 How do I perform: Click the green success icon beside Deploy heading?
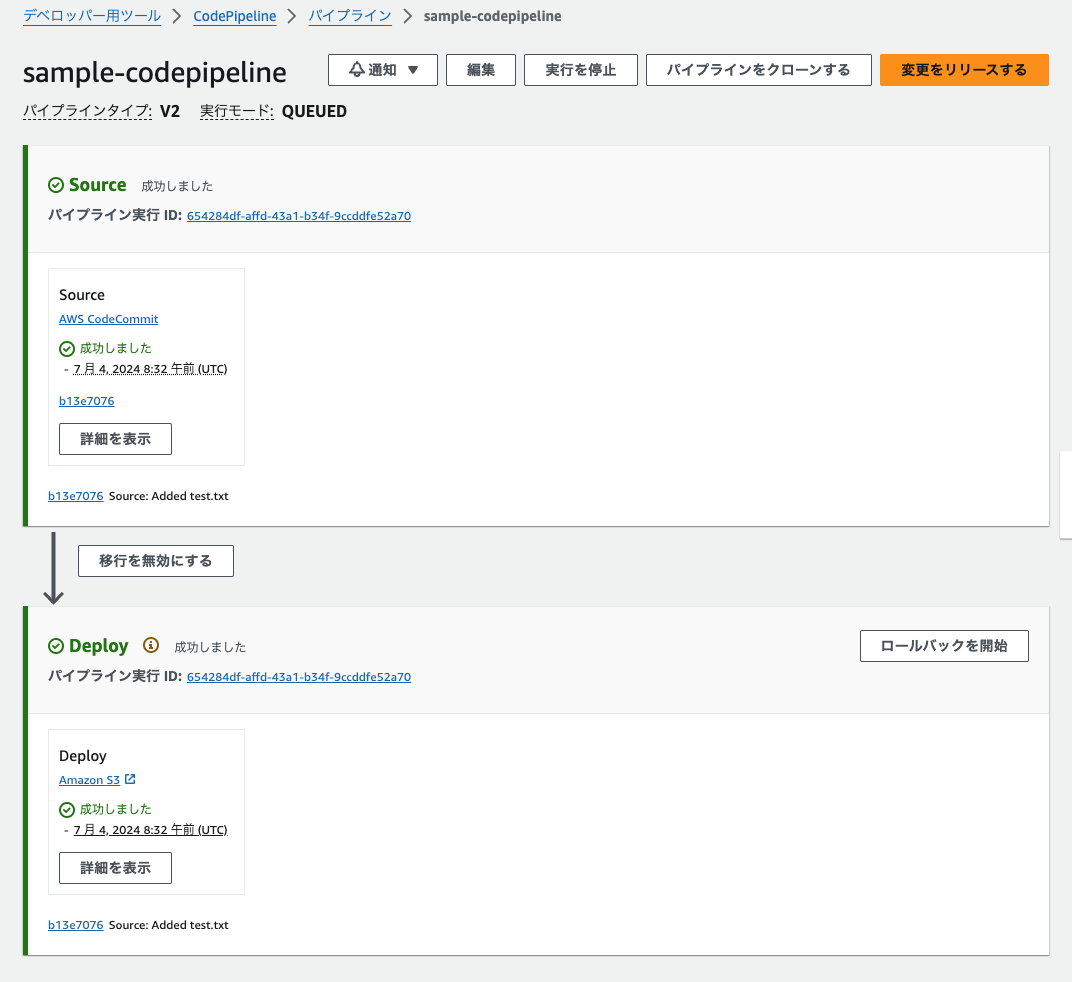coord(56,646)
